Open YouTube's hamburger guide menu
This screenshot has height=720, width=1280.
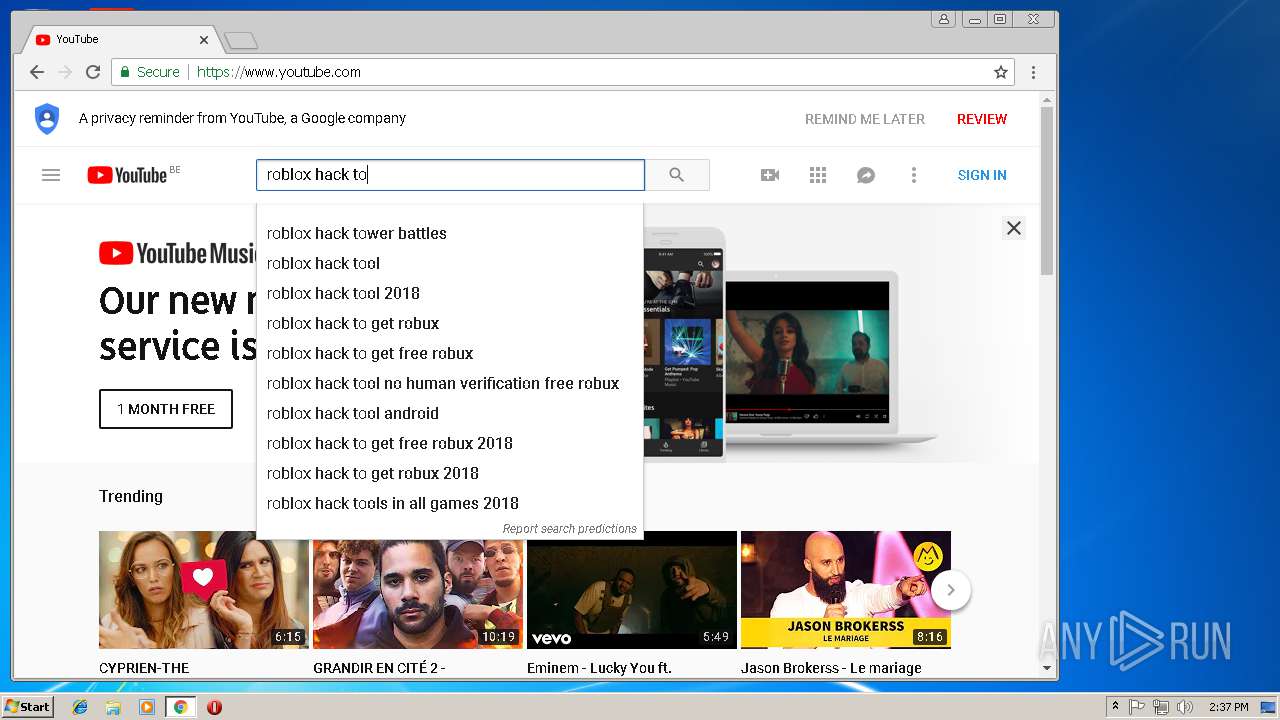pyautogui.click(x=51, y=175)
